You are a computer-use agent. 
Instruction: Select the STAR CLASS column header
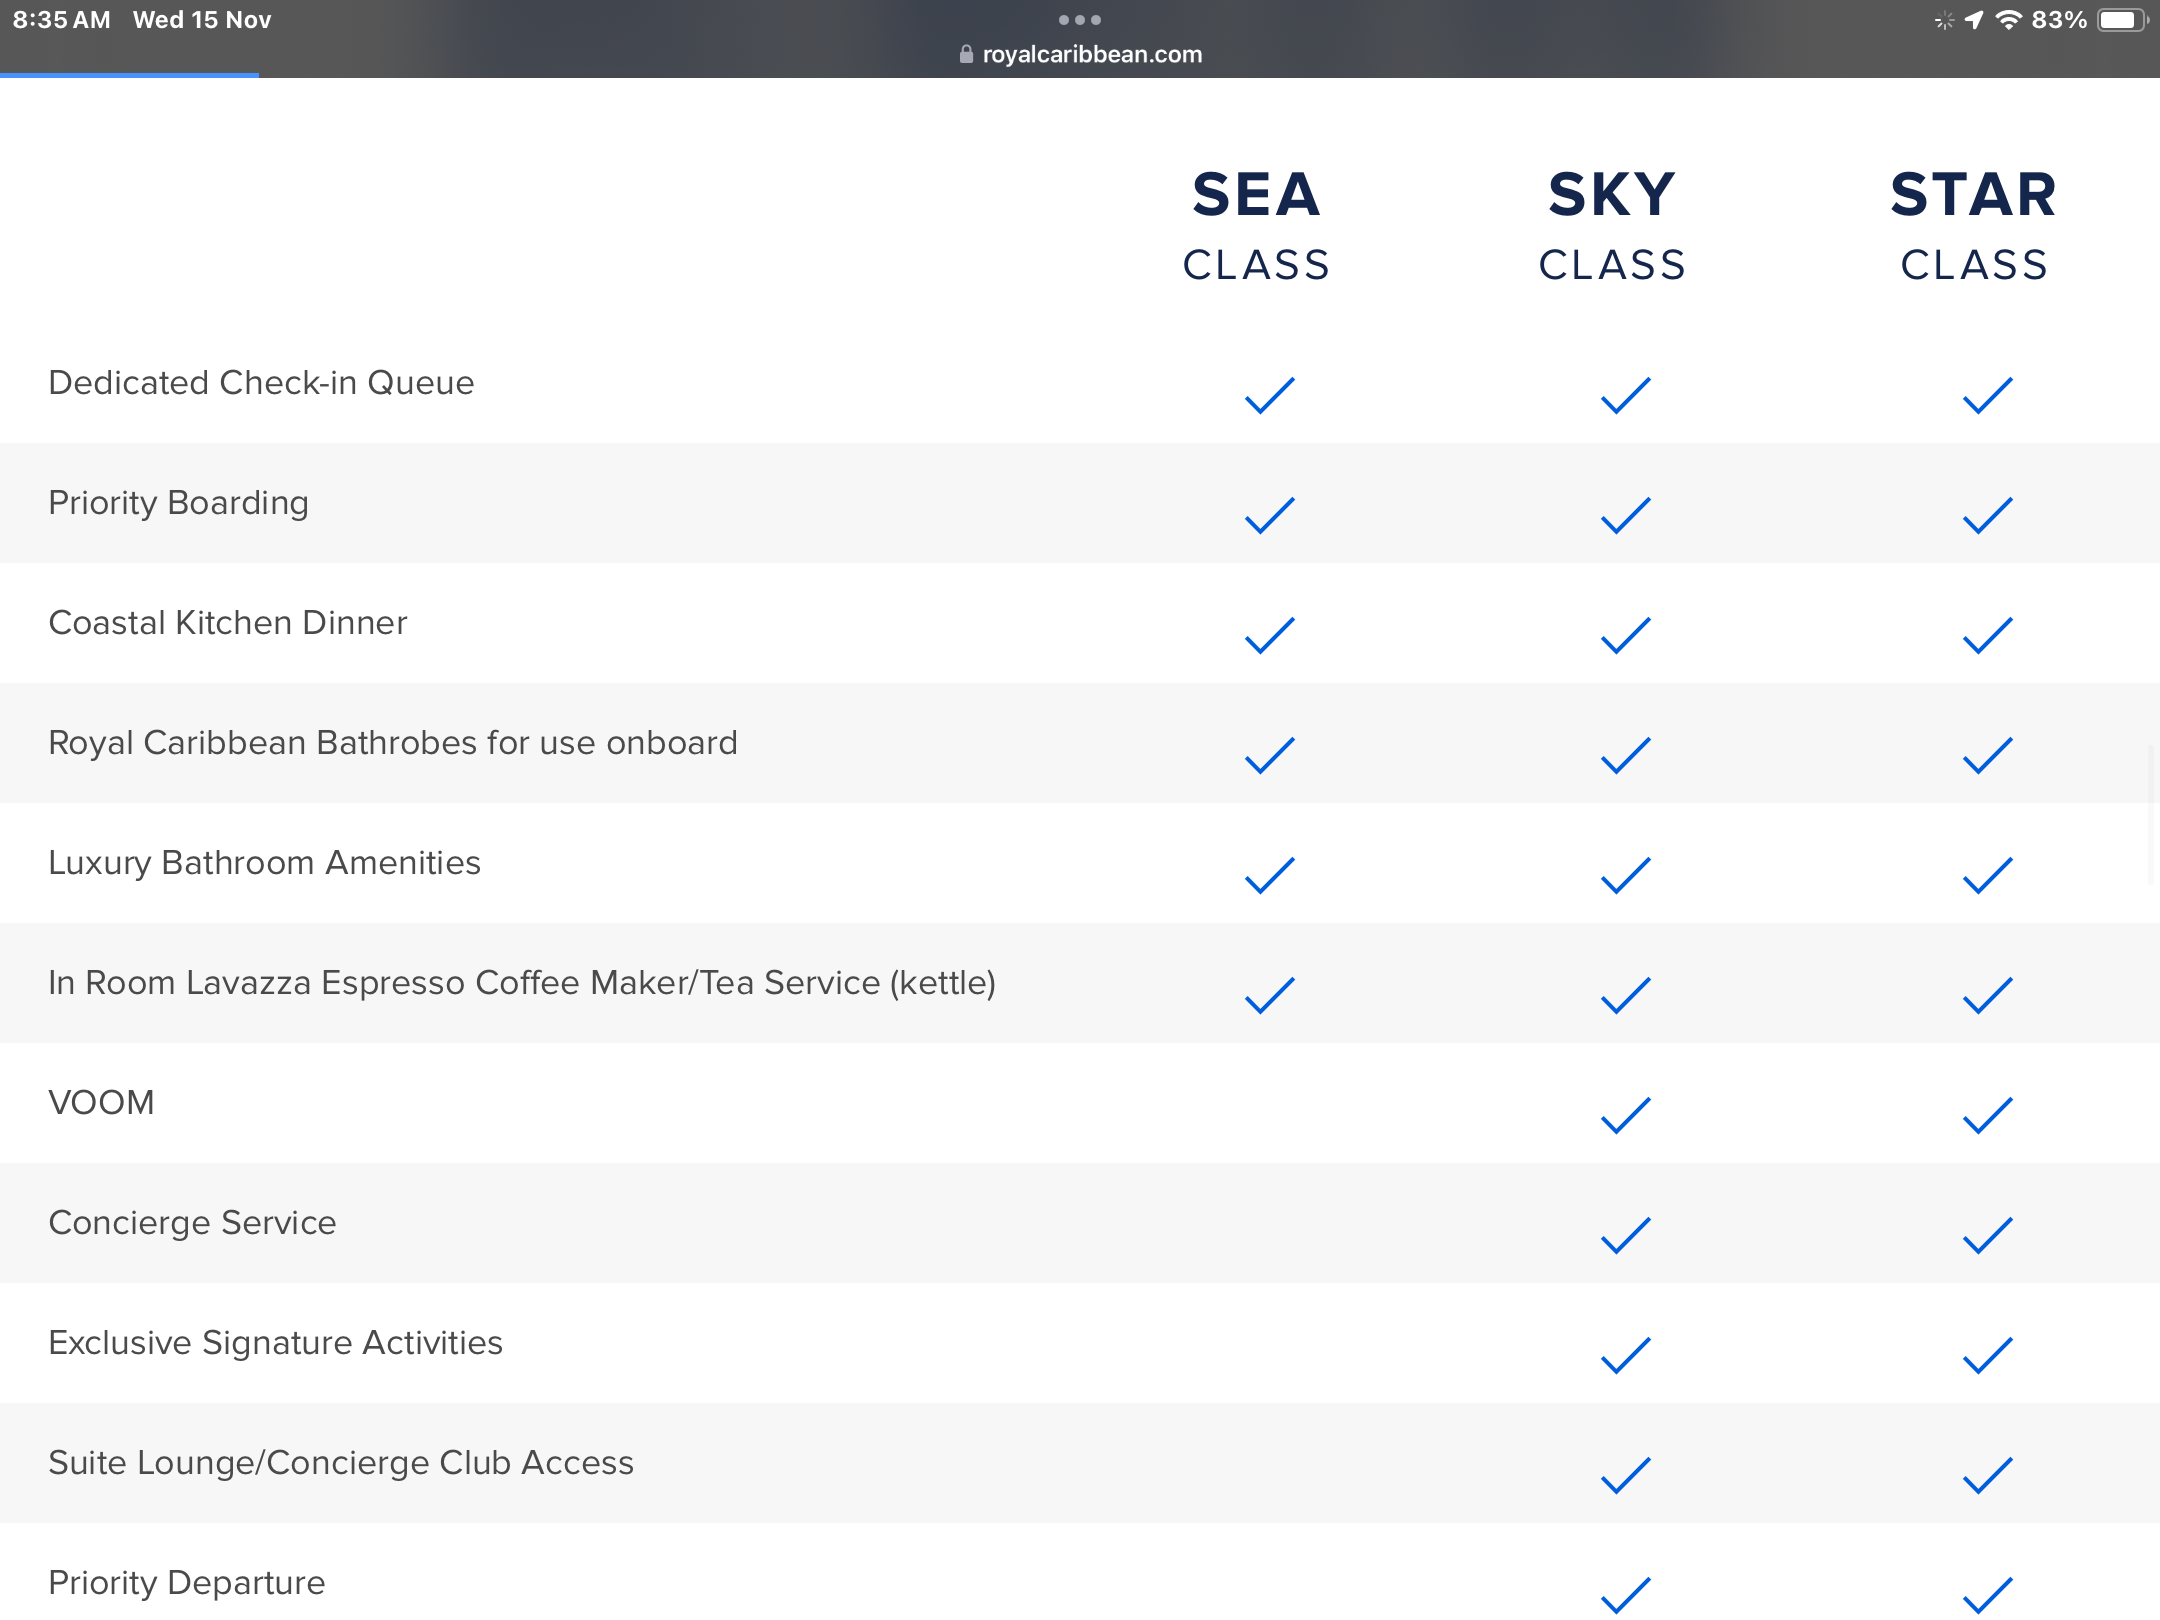click(1974, 226)
